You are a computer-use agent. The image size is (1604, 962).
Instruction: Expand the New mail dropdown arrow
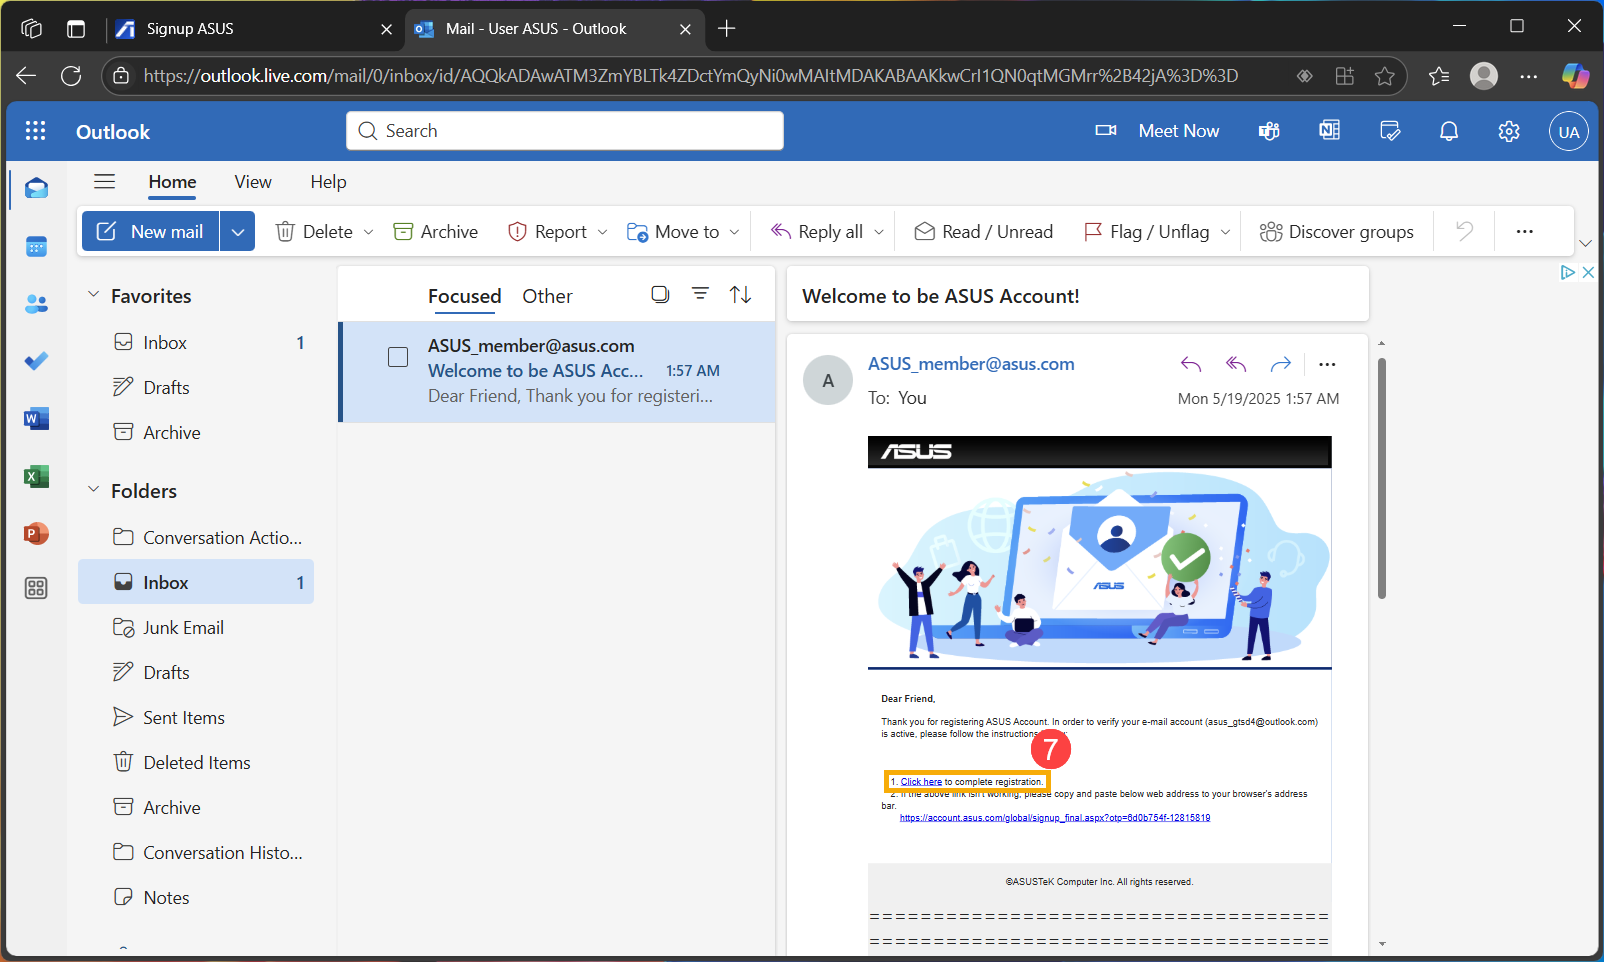pyautogui.click(x=237, y=231)
